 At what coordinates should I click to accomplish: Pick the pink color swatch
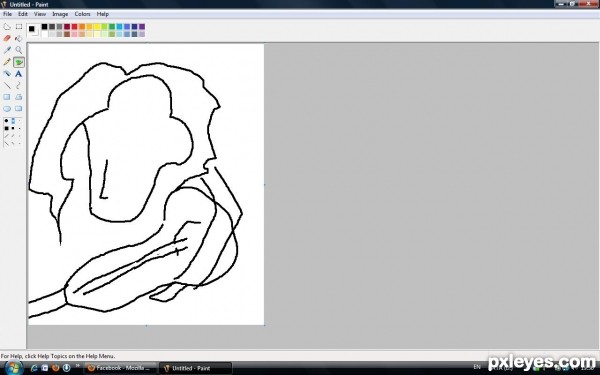click(x=74, y=34)
